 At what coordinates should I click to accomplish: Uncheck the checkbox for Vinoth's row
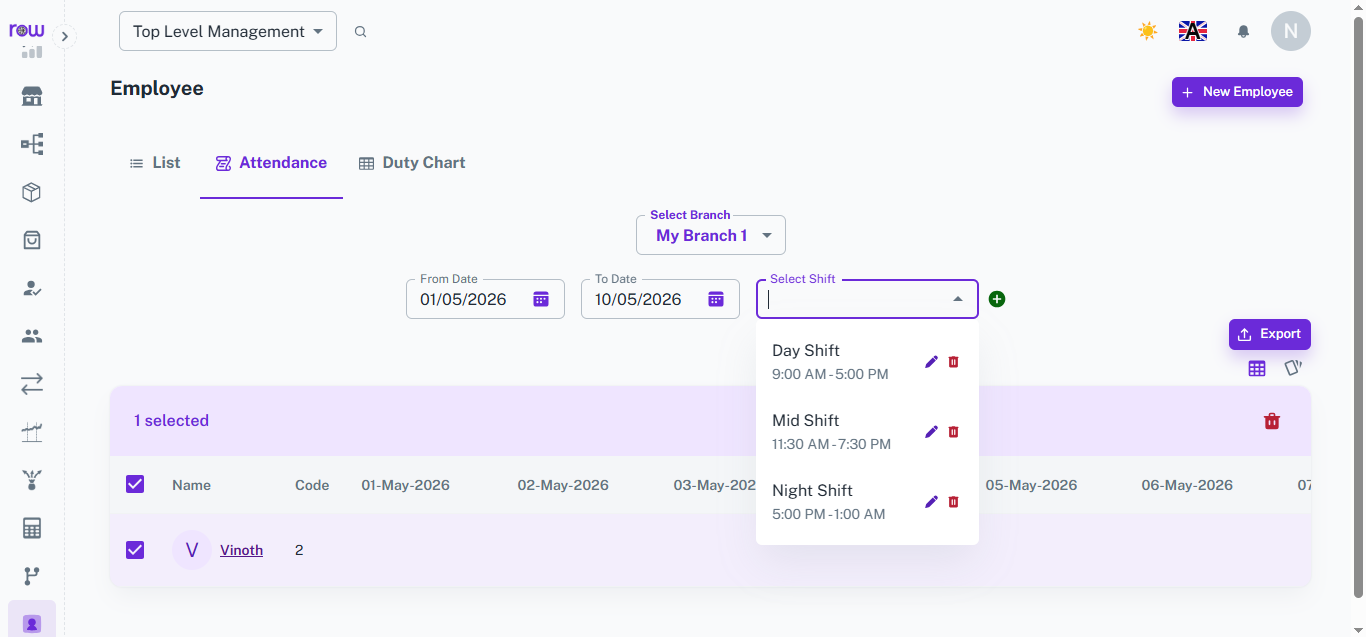coord(135,550)
